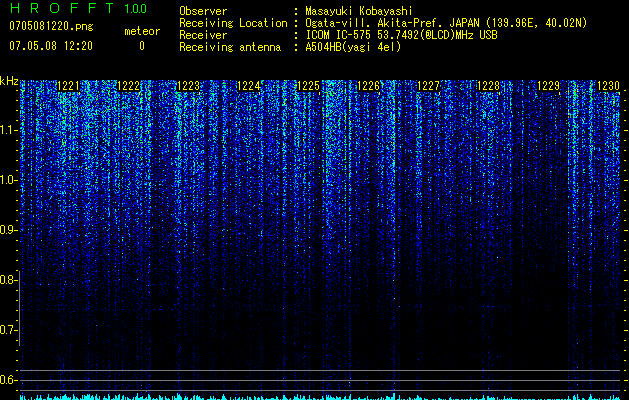Click the 1224 time marker
The height and width of the screenshot is (400, 629).
click(249, 86)
